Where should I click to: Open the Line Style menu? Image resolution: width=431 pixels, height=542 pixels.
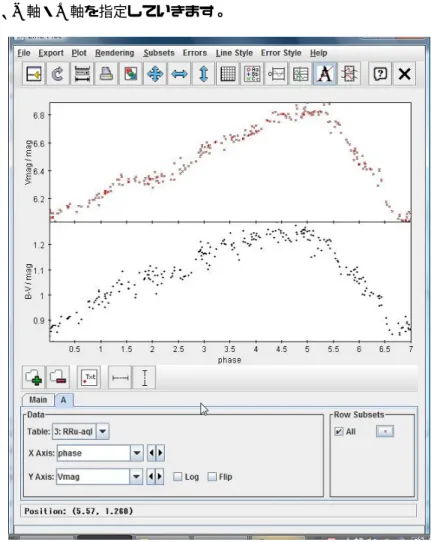pyautogui.click(x=234, y=53)
